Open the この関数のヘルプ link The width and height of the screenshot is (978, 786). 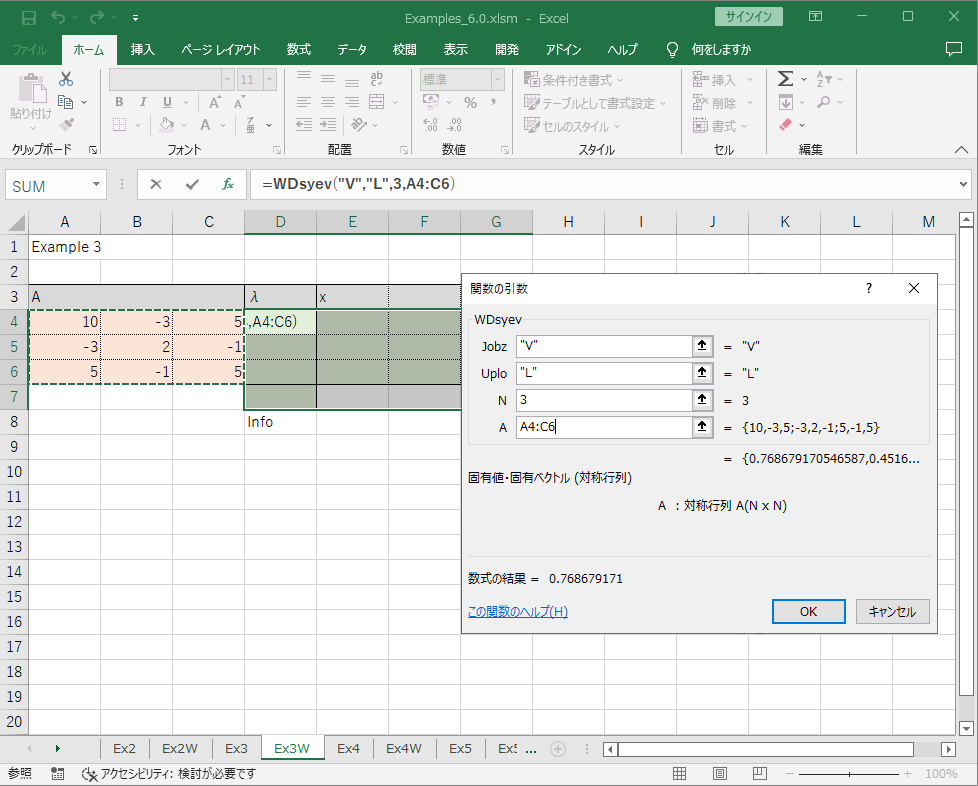click(x=517, y=612)
